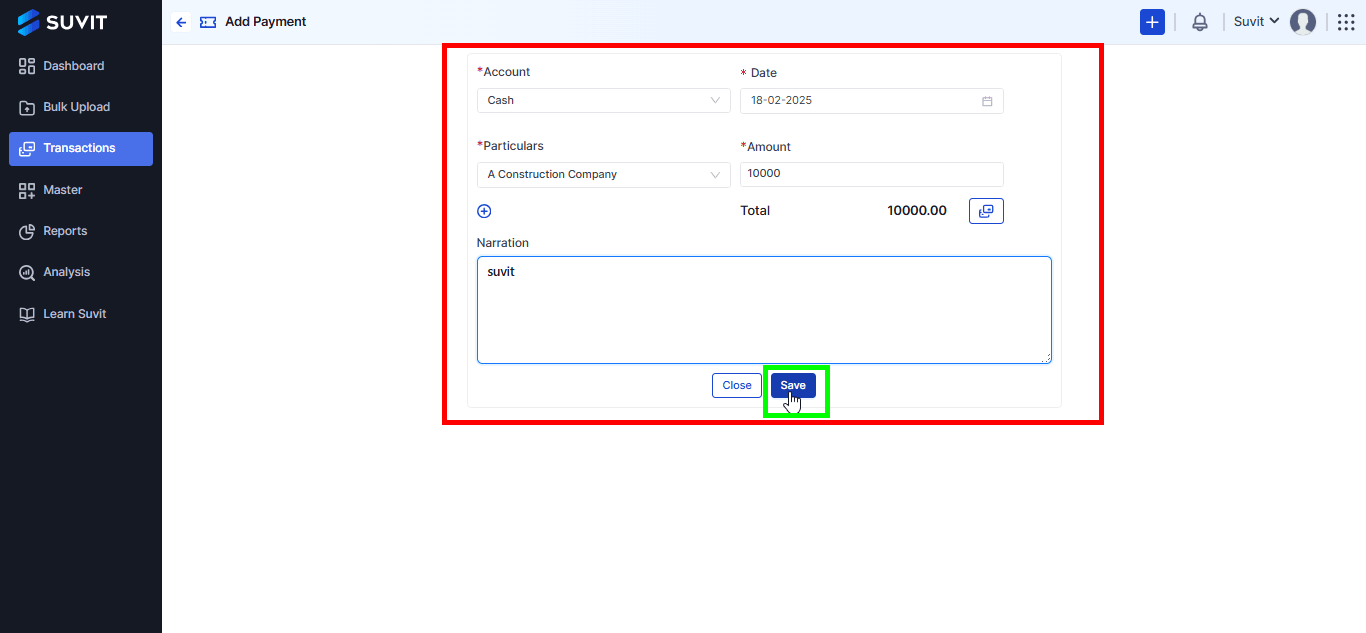The image size is (1366, 633).
Task: Click the Dashboard sidebar icon
Action: pyautogui.click(x=27, y=66)
